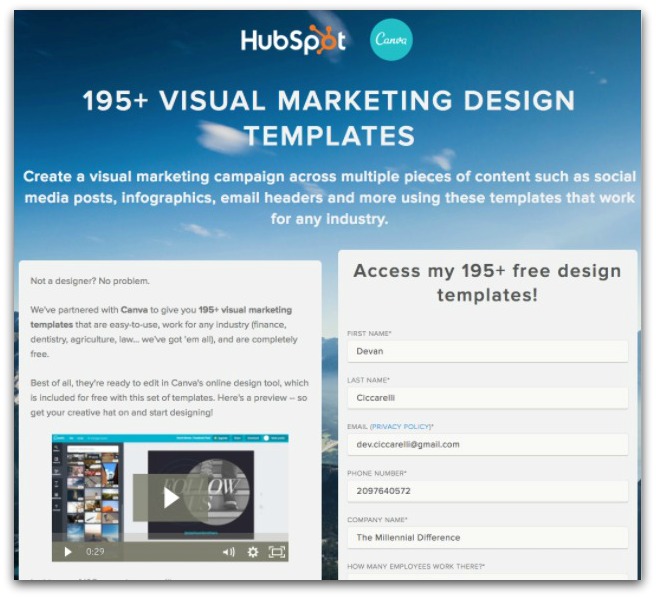Click the Email field with dev.ciccarelli@gmail.com
656x598 pixels.
coord(487,444)
